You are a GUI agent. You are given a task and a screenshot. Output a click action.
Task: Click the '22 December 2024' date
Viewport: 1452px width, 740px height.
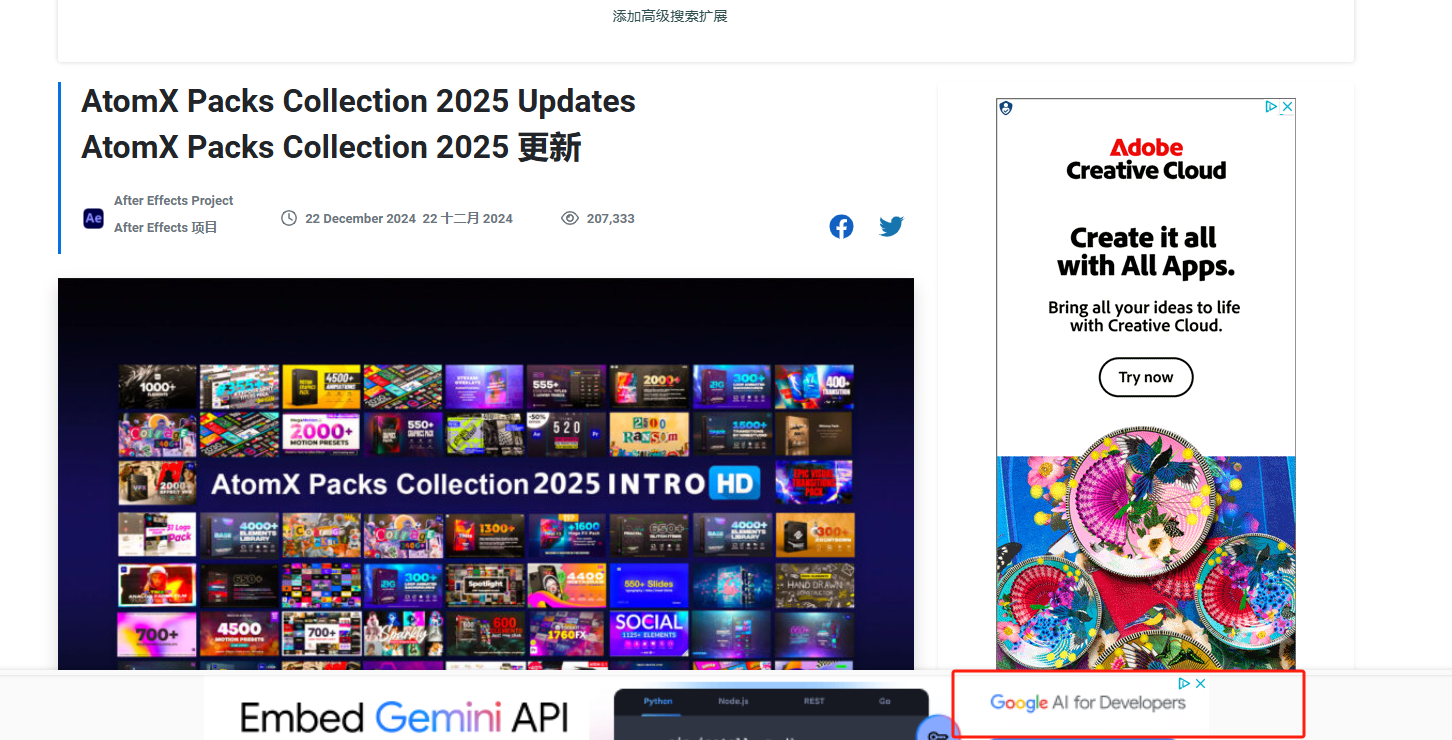360,219
